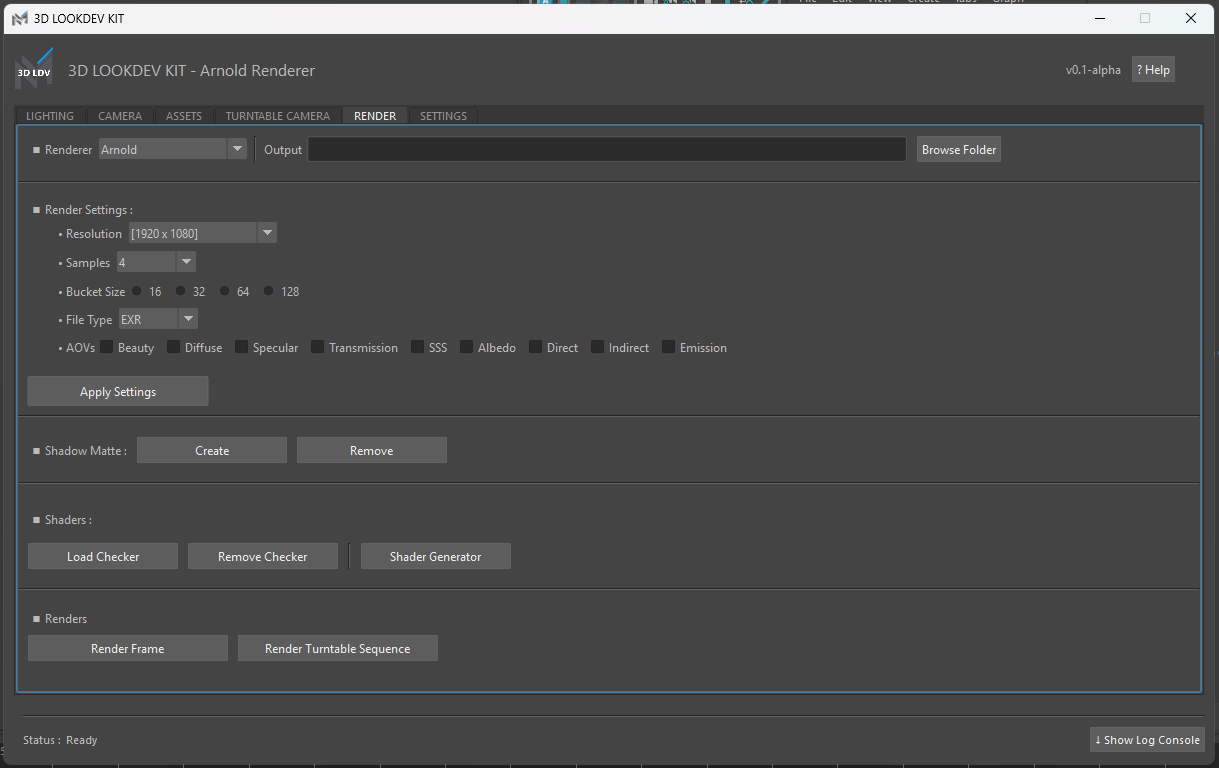1219x768 pixels.
Task: Enable the Beauty AOV checkbox
Action: (x=106, y=347)
